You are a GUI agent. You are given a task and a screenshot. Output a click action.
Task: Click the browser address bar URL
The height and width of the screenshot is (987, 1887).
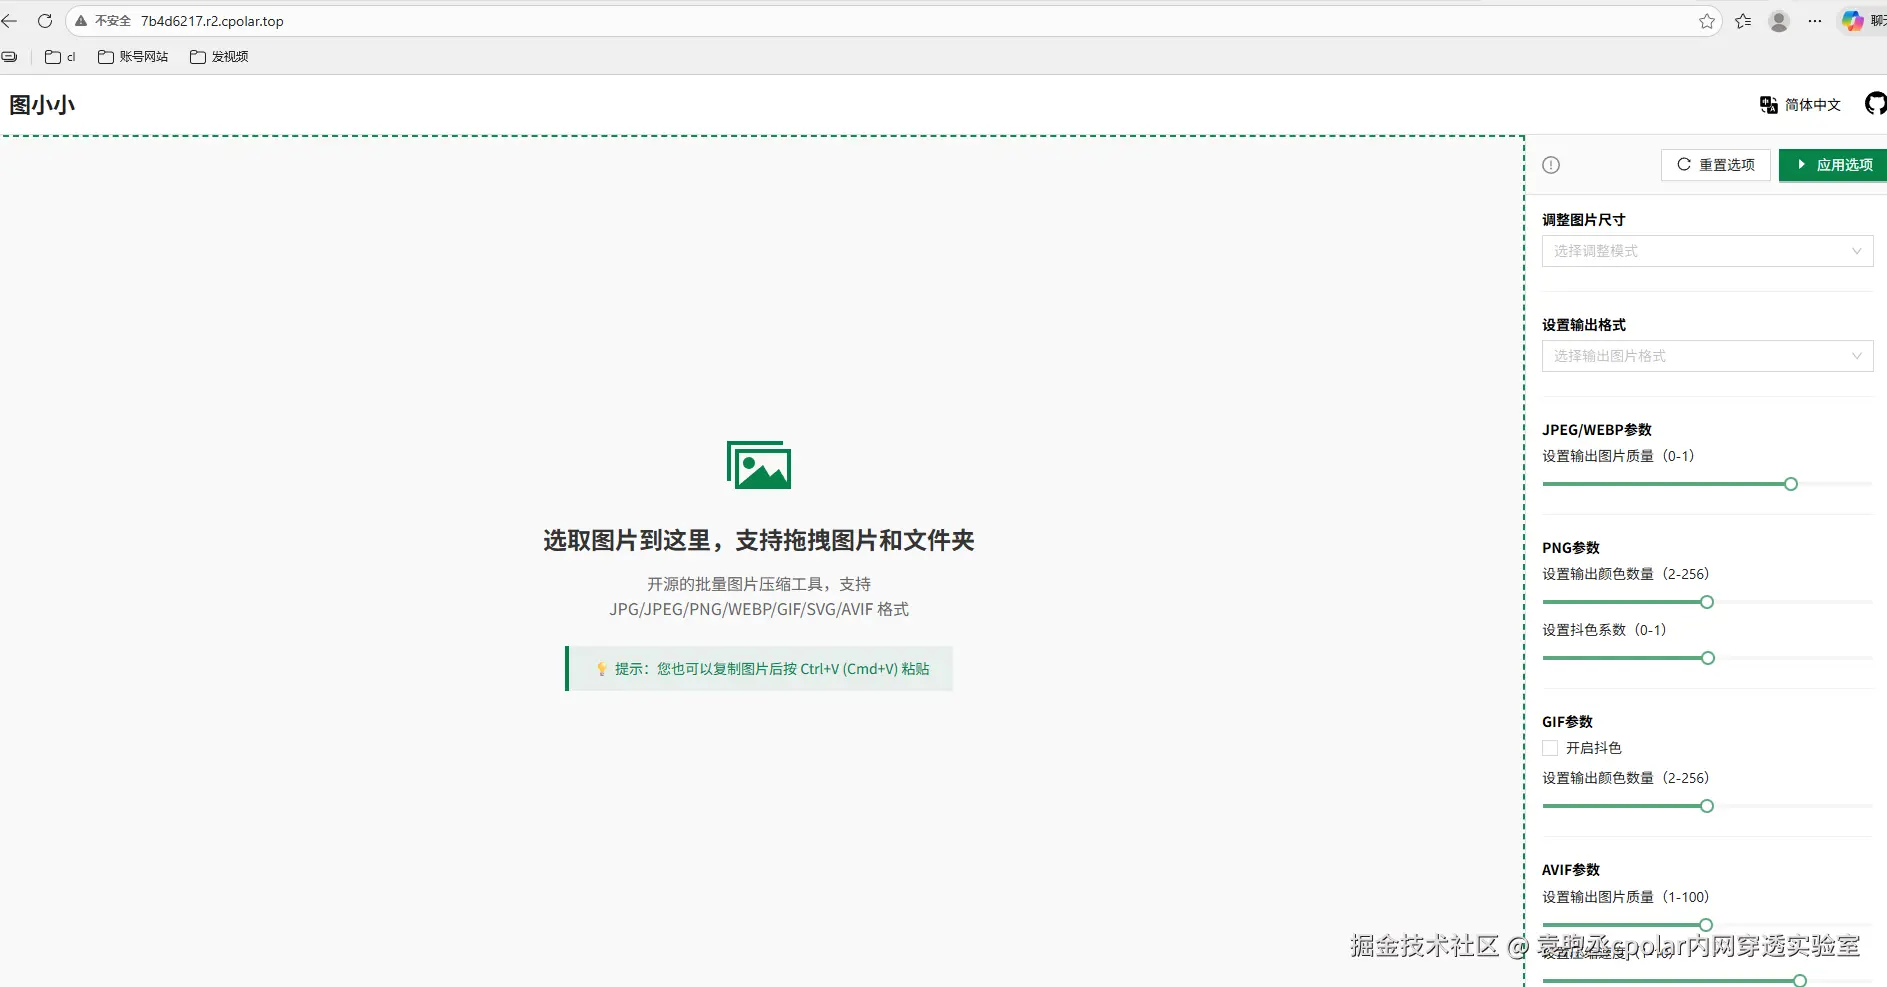pyautogui.click(x=212, y=21)
